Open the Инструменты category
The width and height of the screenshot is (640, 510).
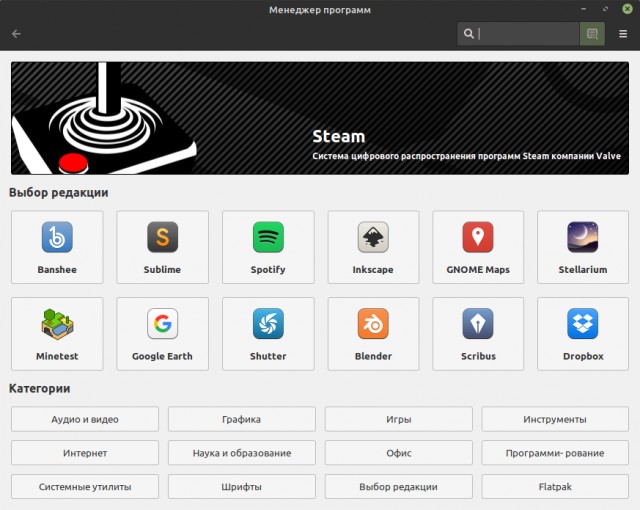point(555,419)
